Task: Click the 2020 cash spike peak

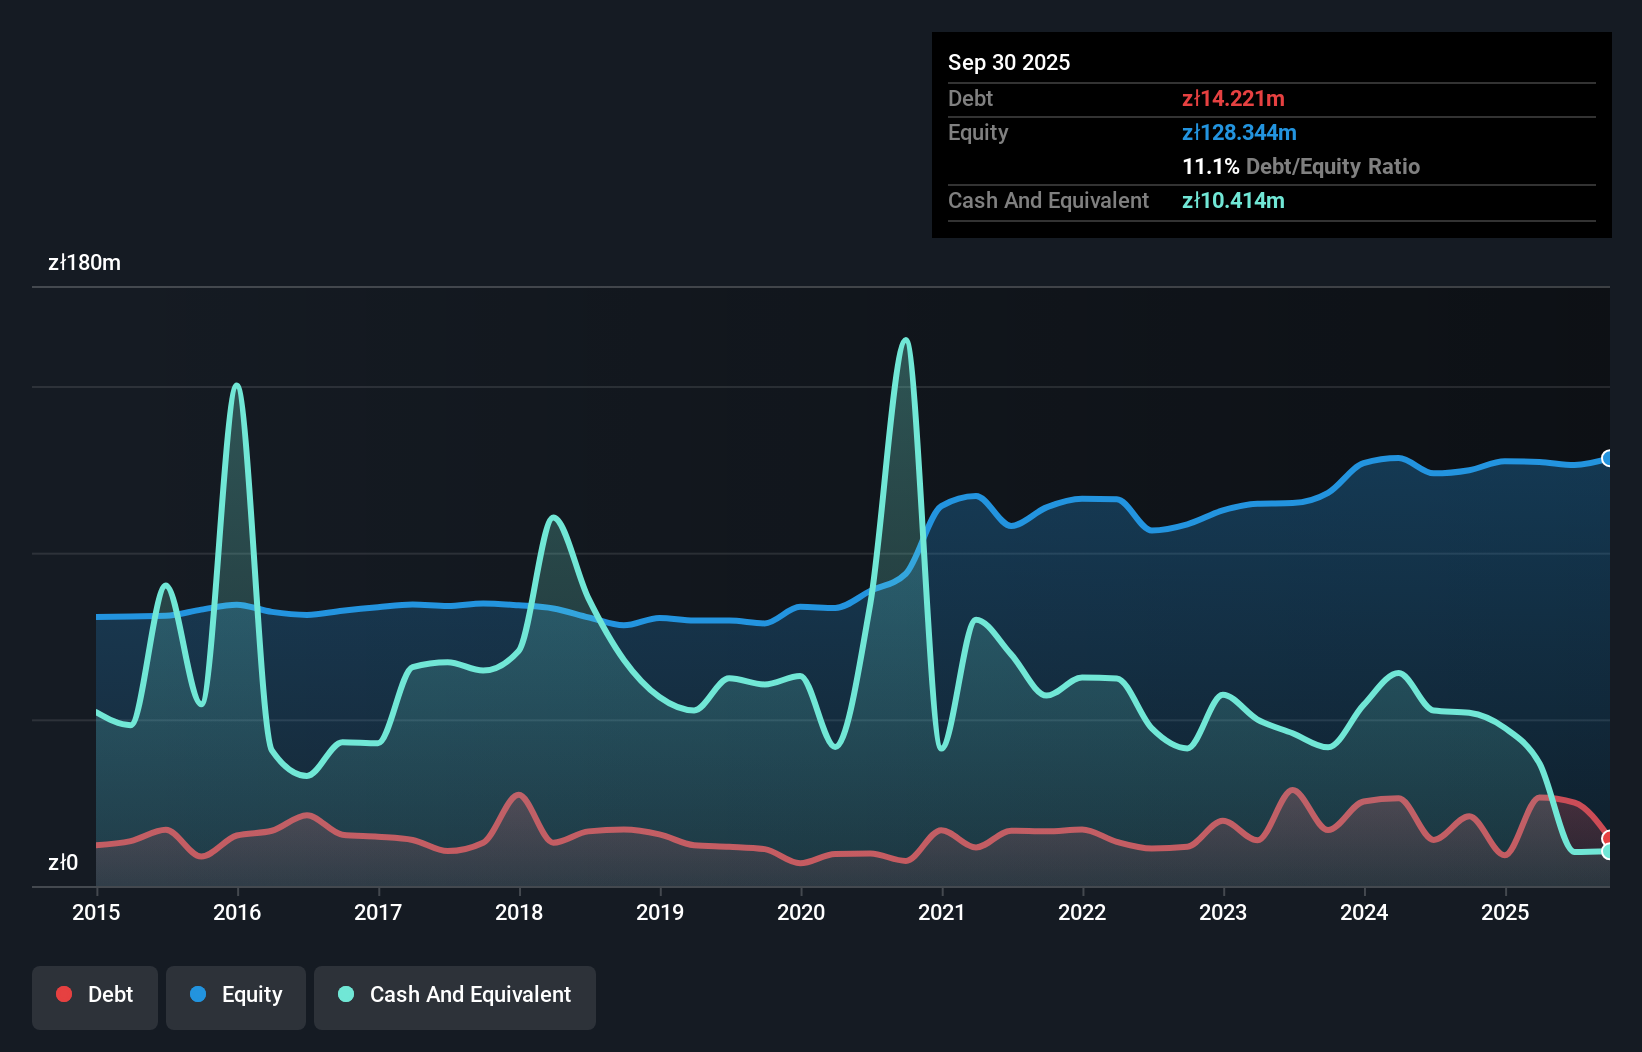Action: click(905, 342)
